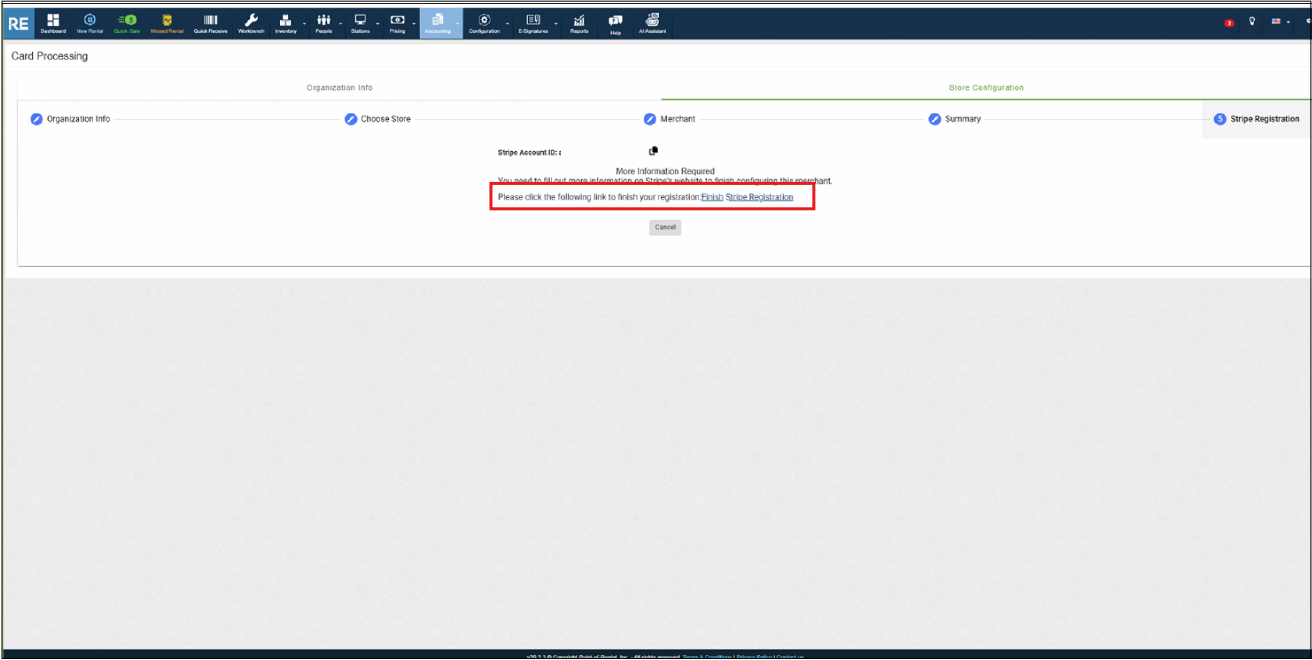This screenshot has width=1312, height=660.
Task: Launch the AI Assistant robot icon
Action: (652, 23)
